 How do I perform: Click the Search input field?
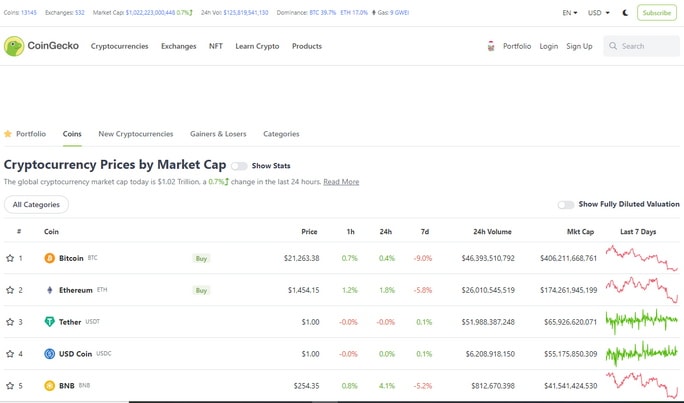(641, 46)
